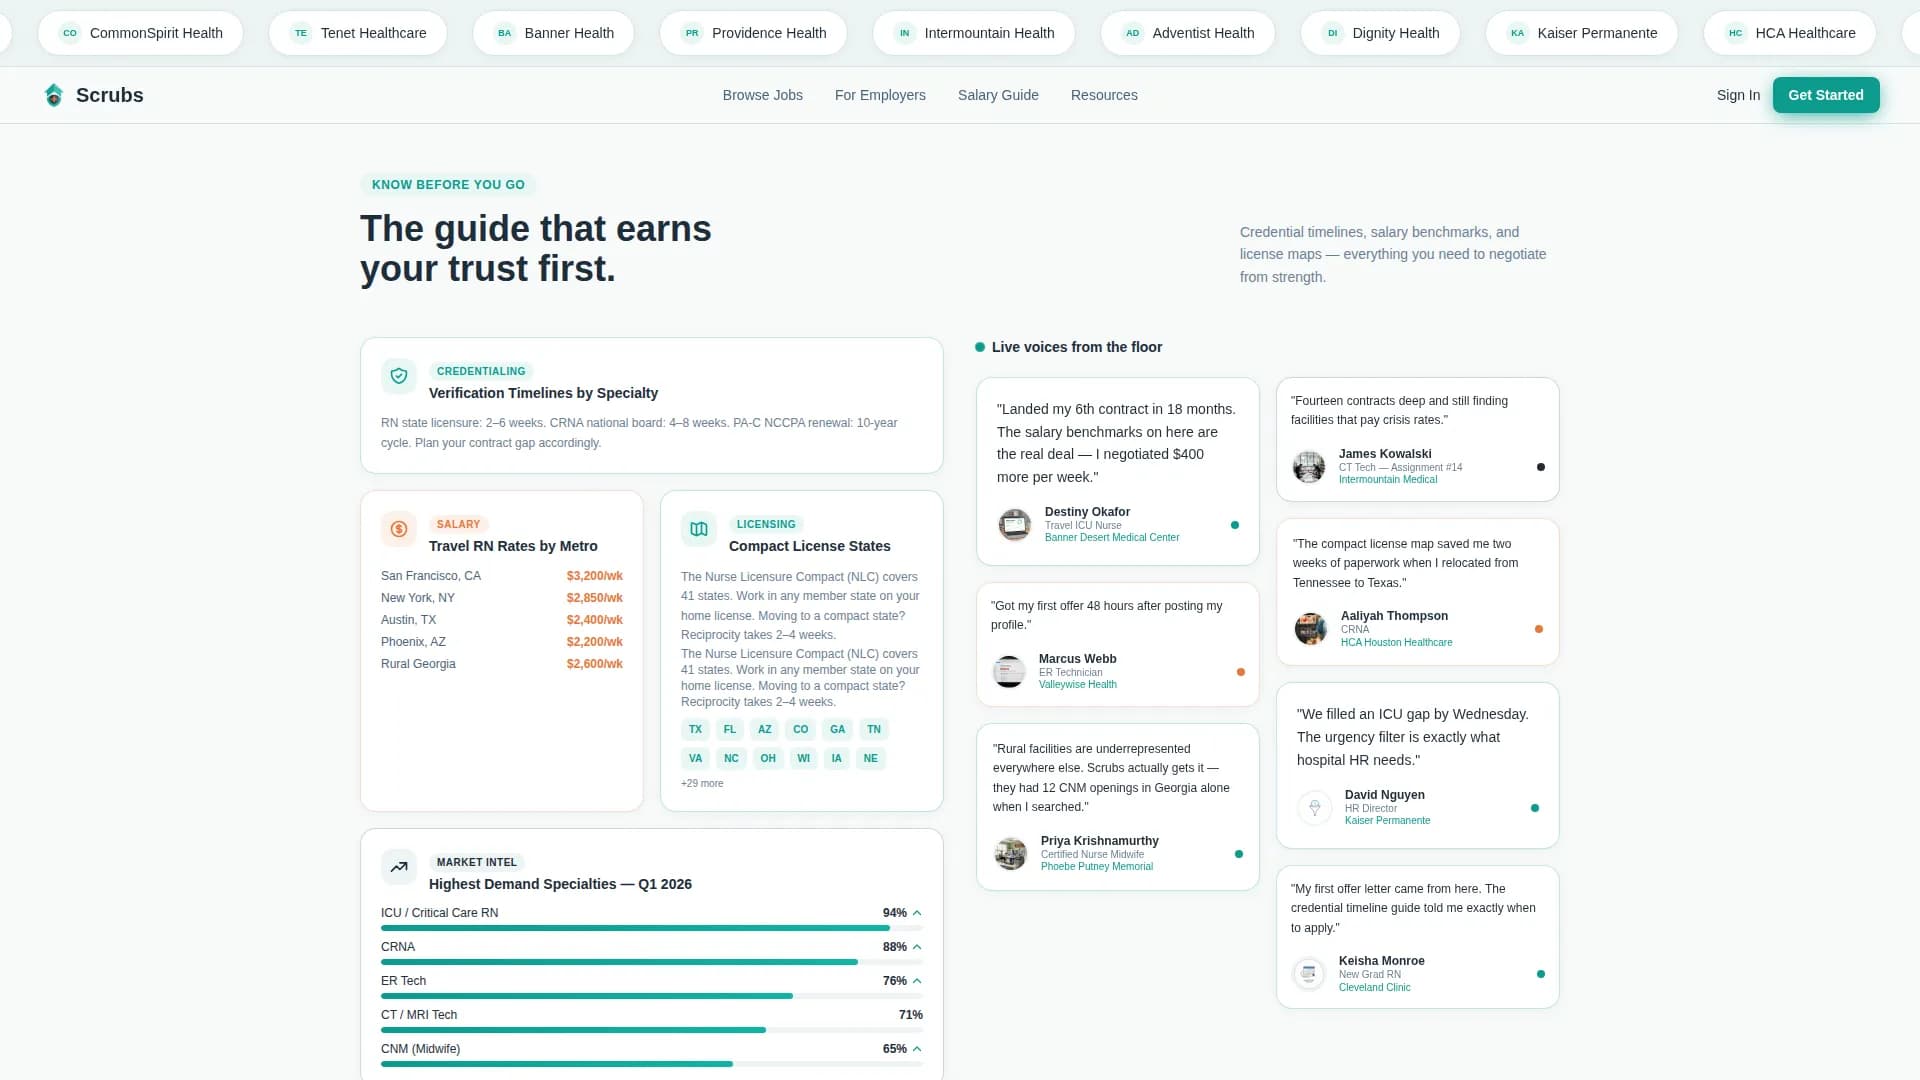Click the Salary dollar coin icon
1920x1080 pixels.
pyautogui.click(x=399, y=529)
